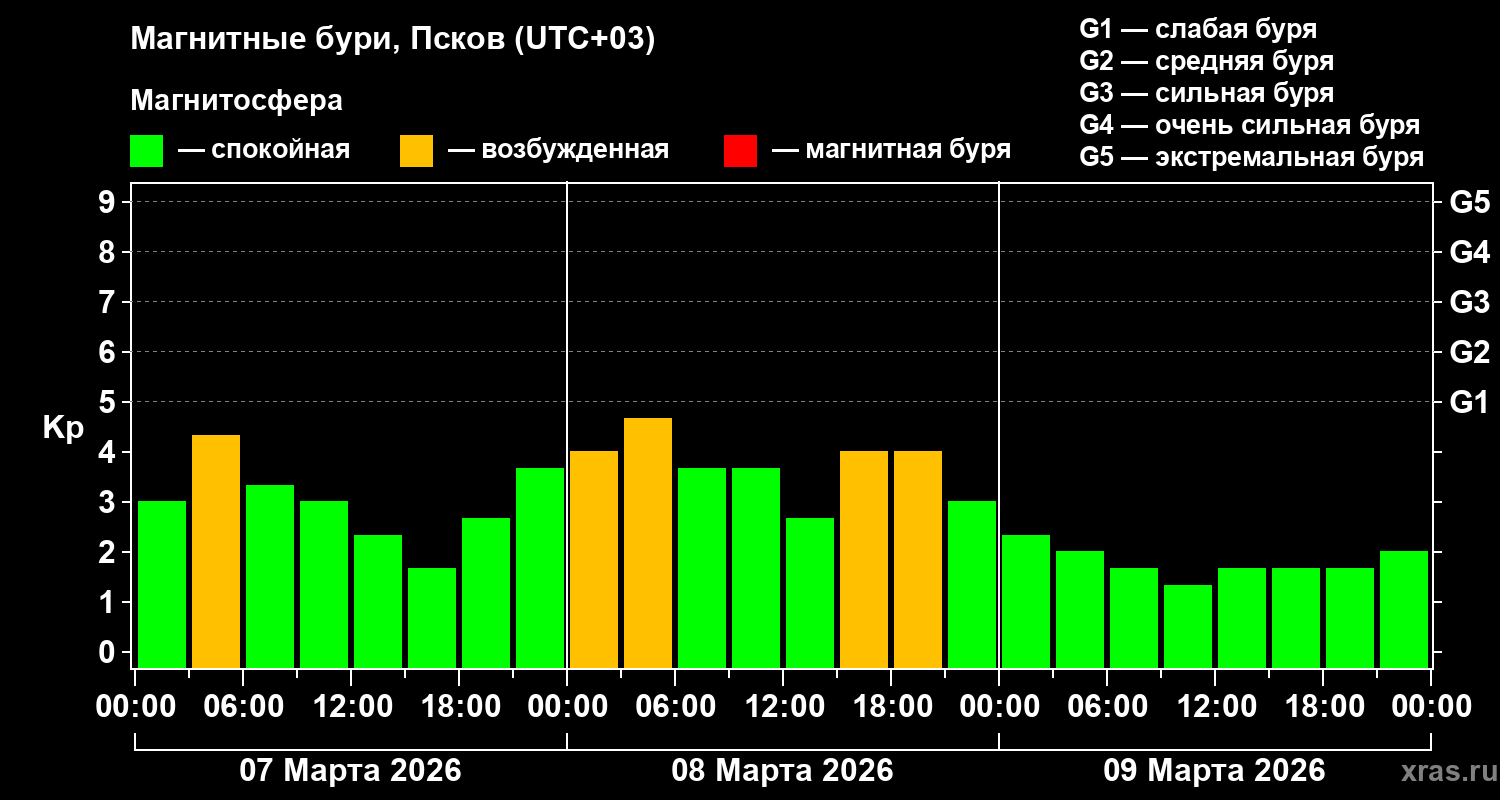Click the 00:00–03:00 green bar on 09 Марта

(x=1026, y=601)
